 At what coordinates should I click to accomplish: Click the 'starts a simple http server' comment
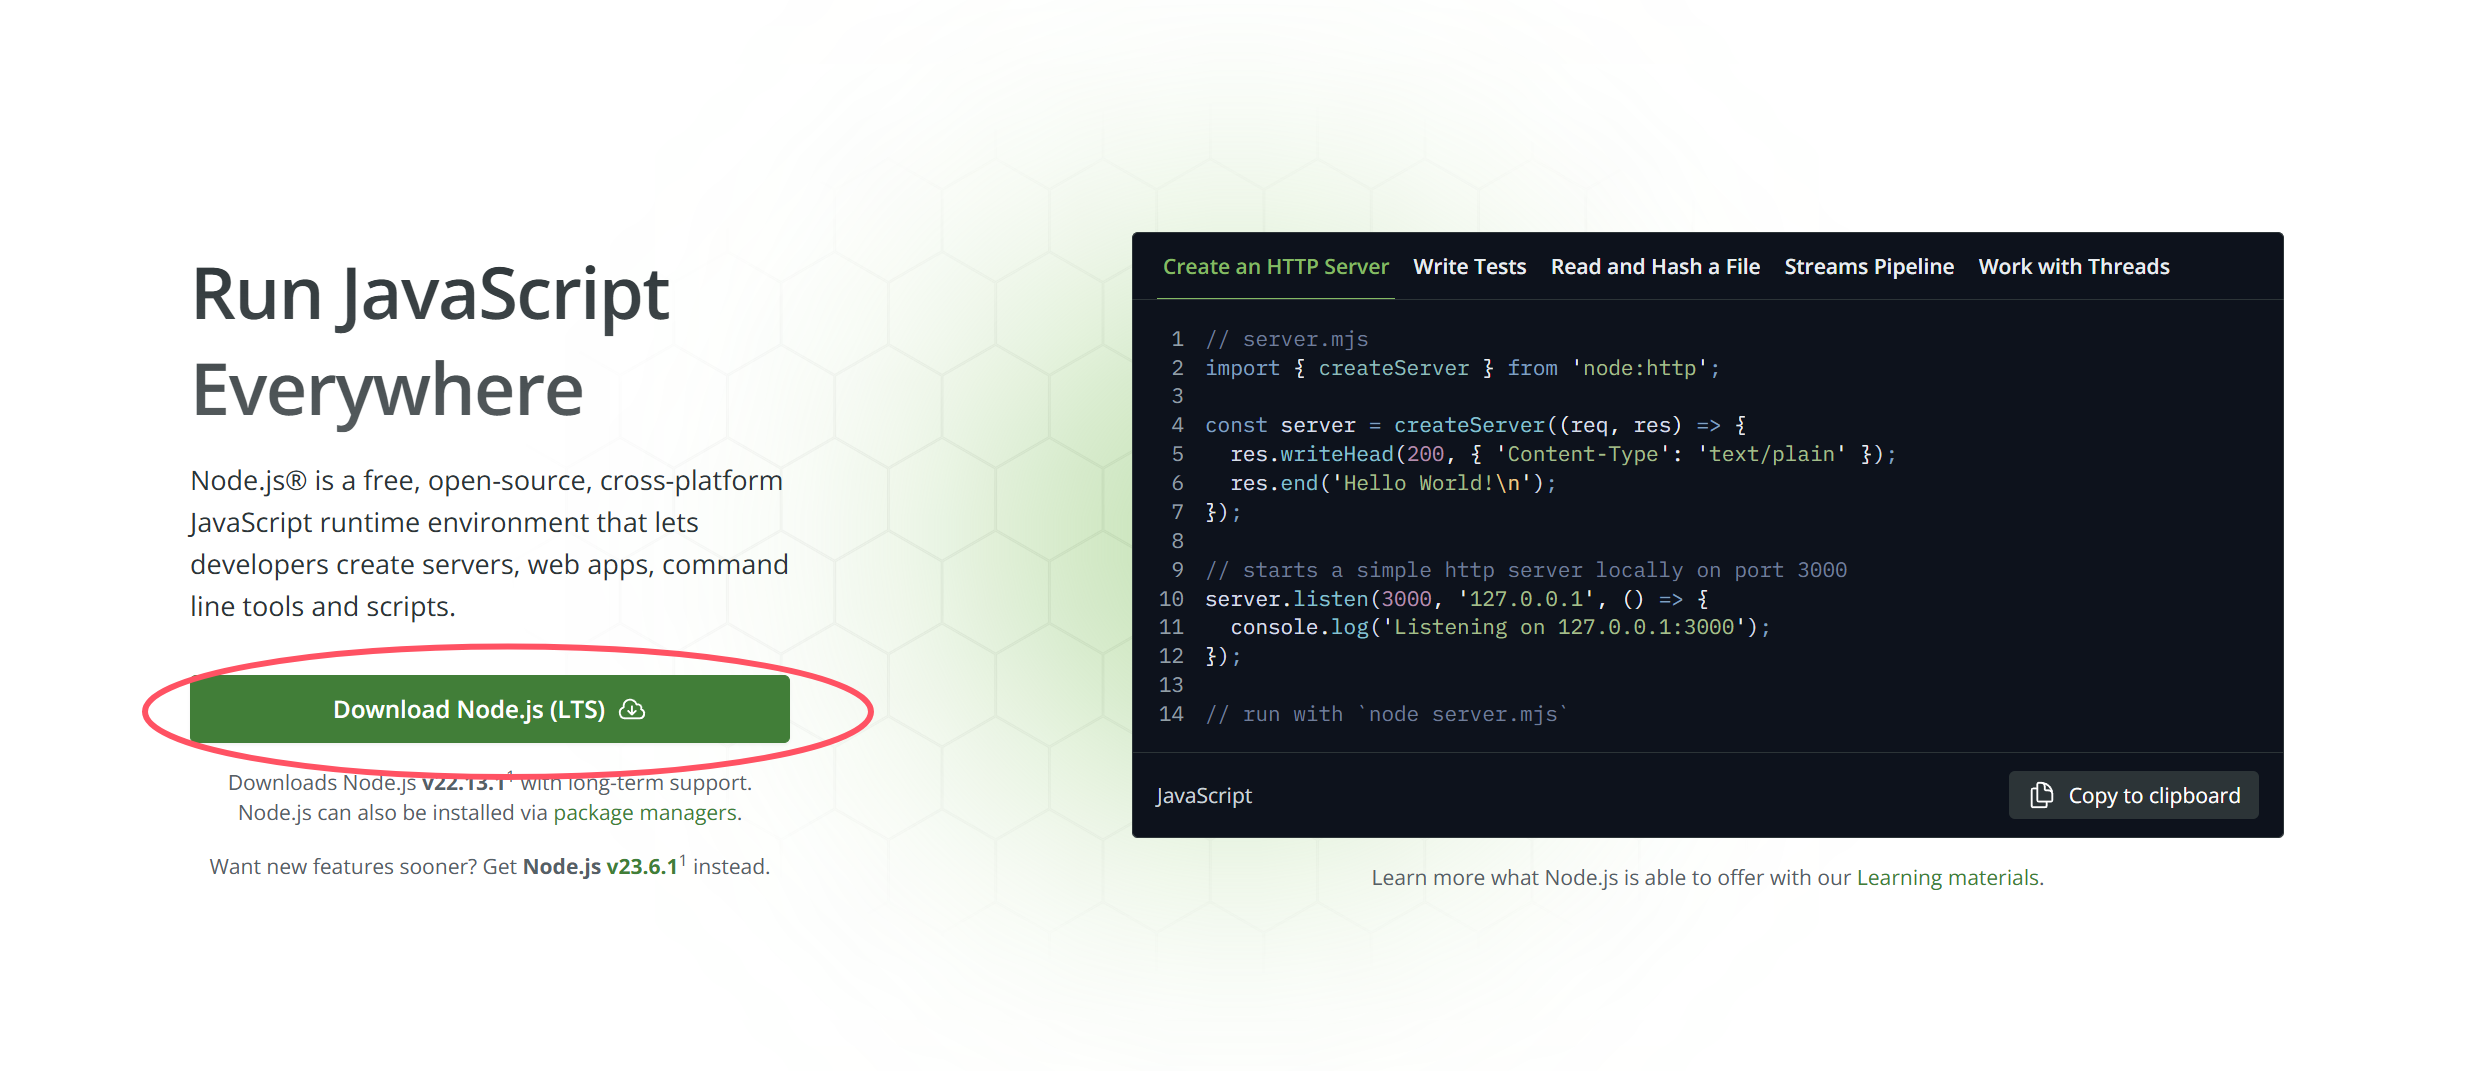point(1526,570)
